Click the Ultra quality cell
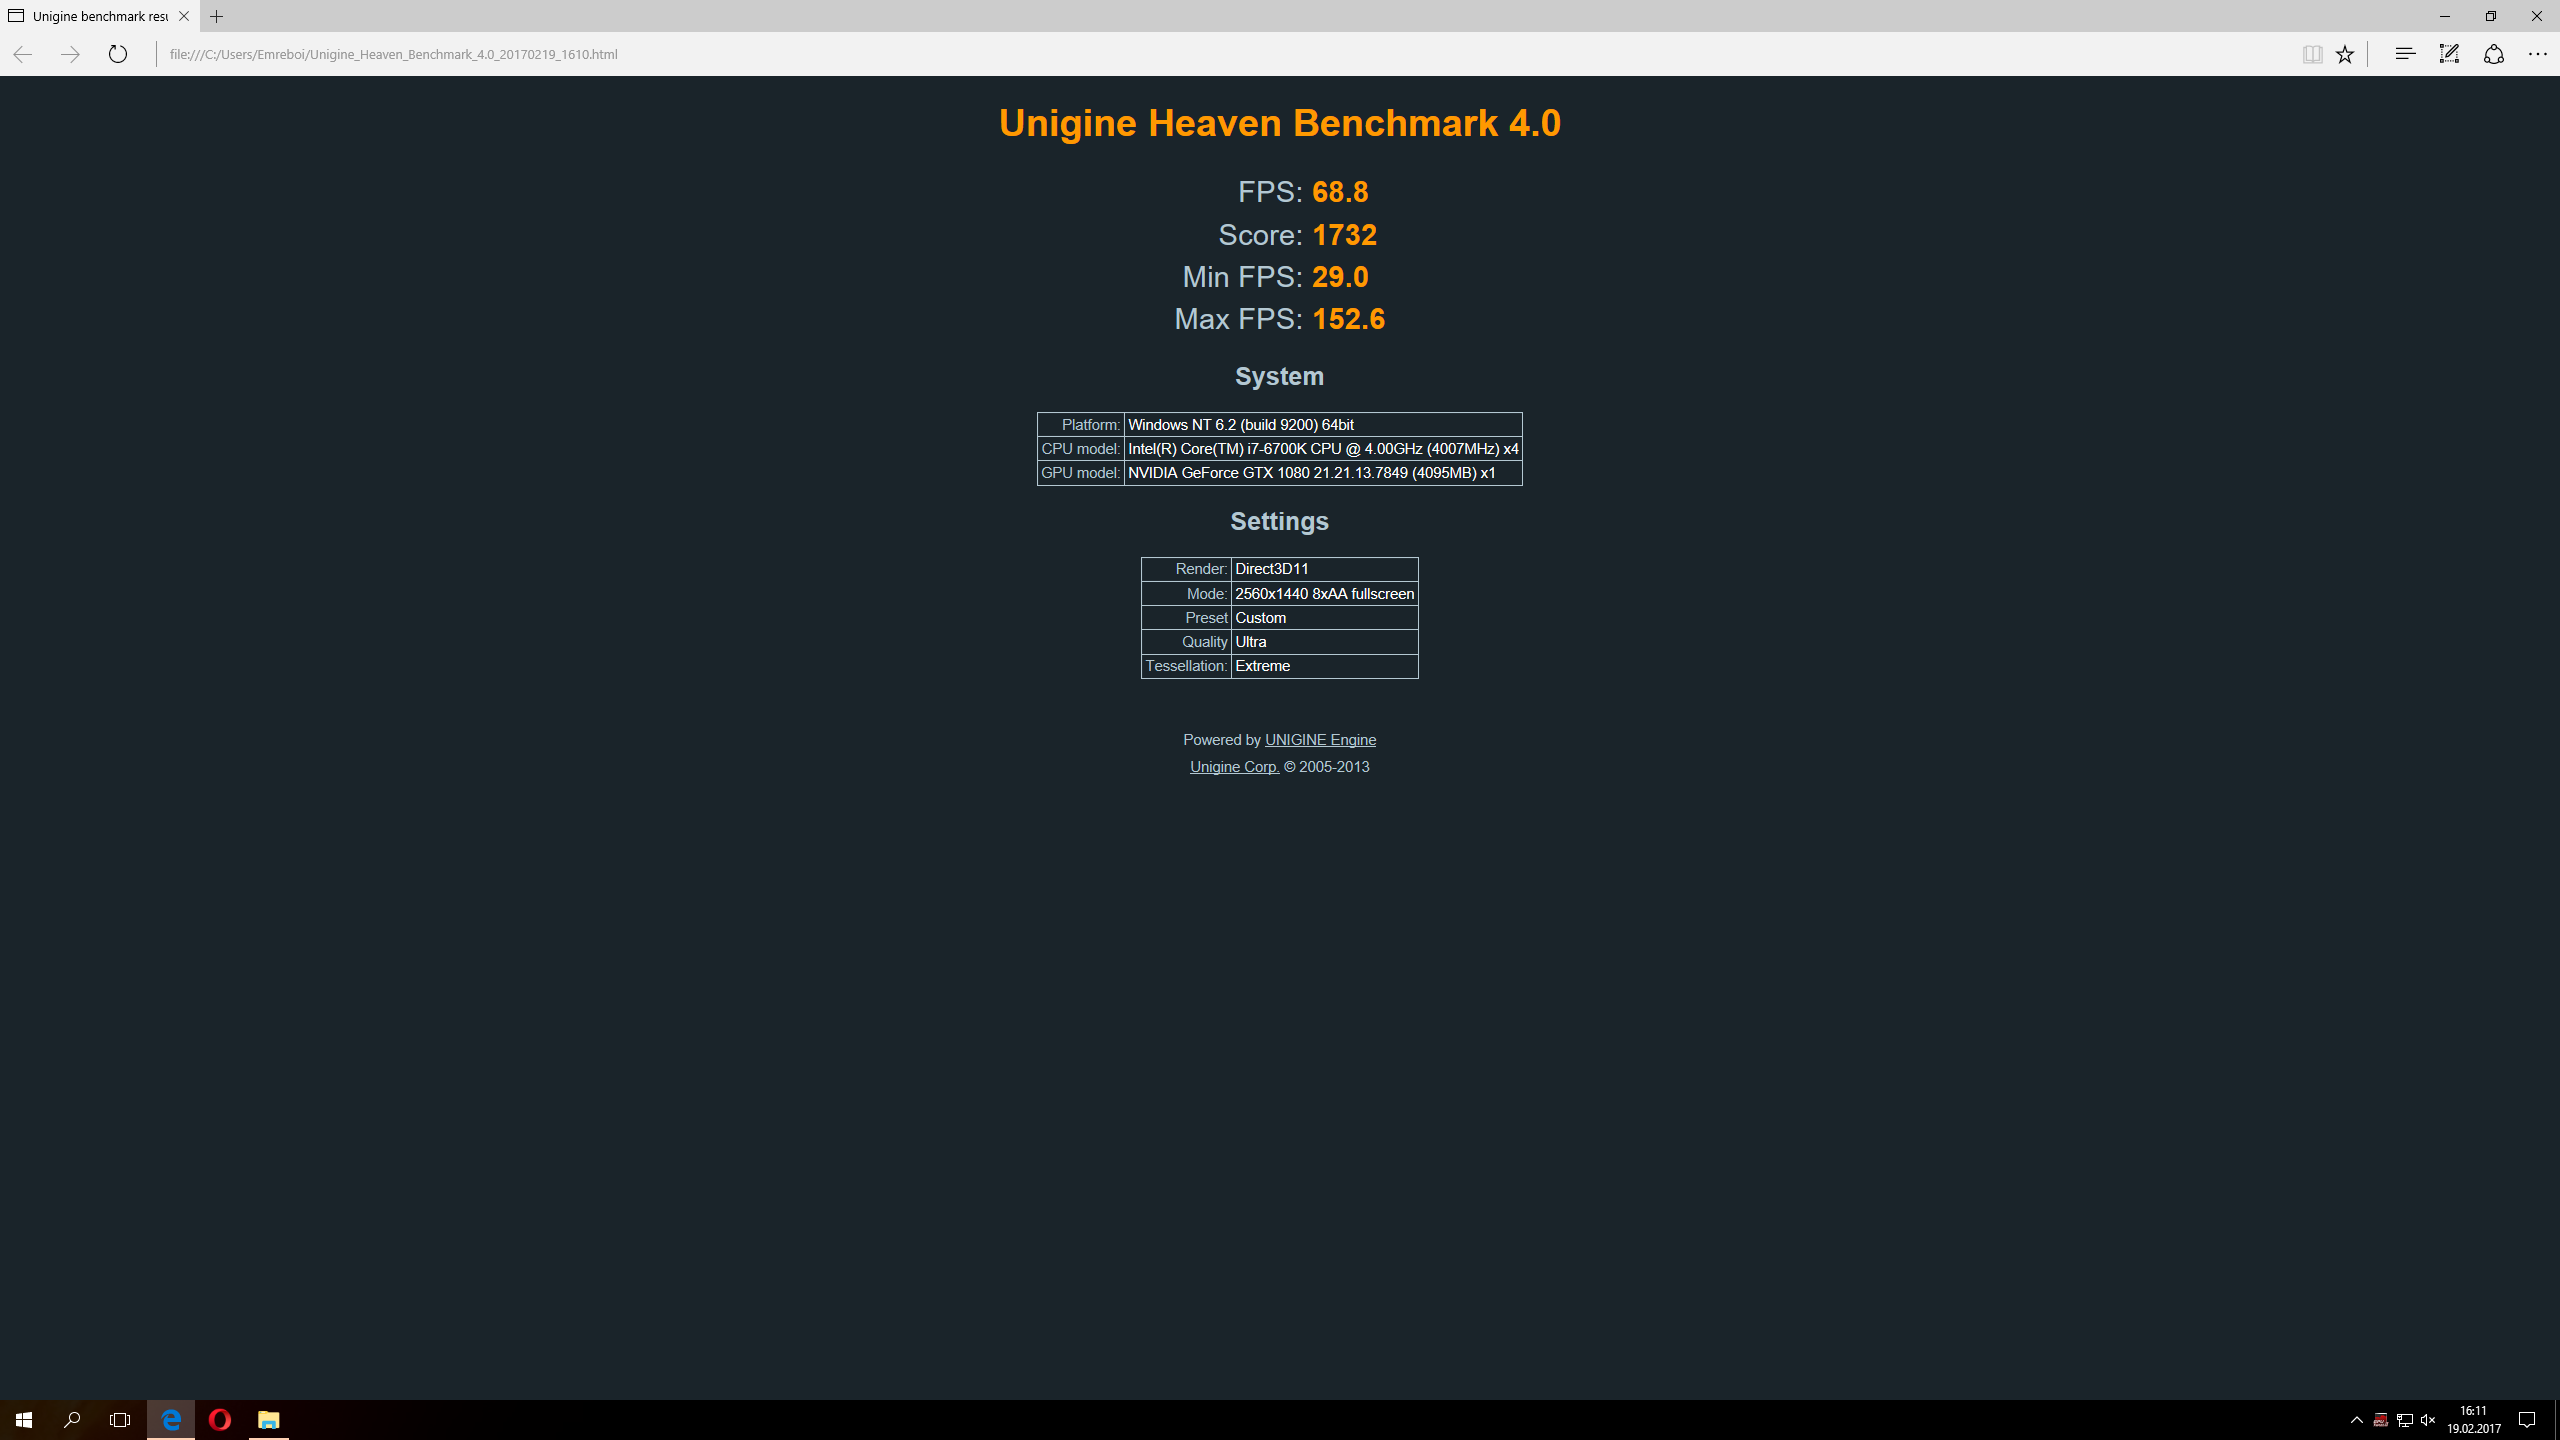 point(1324,642)
